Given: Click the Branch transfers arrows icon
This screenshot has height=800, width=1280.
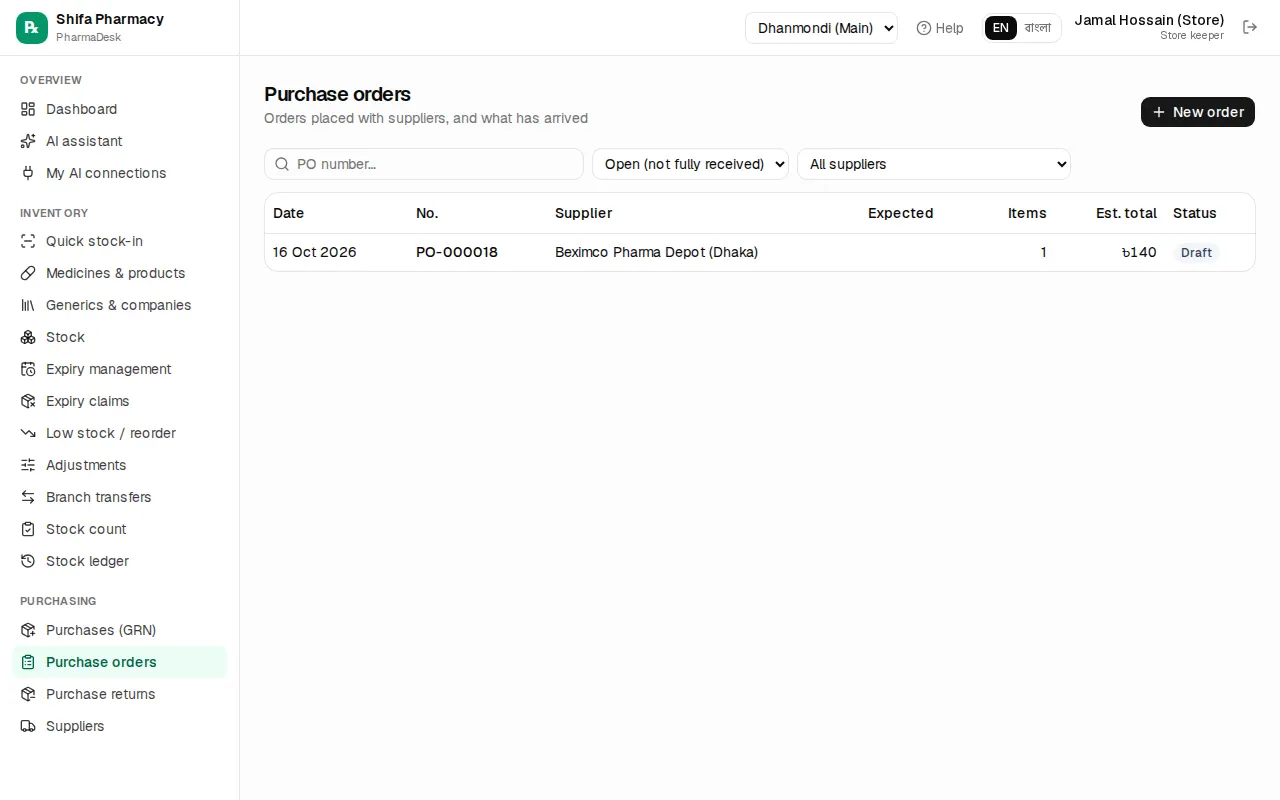Looking at the screenshot, I should coord(28,497).
